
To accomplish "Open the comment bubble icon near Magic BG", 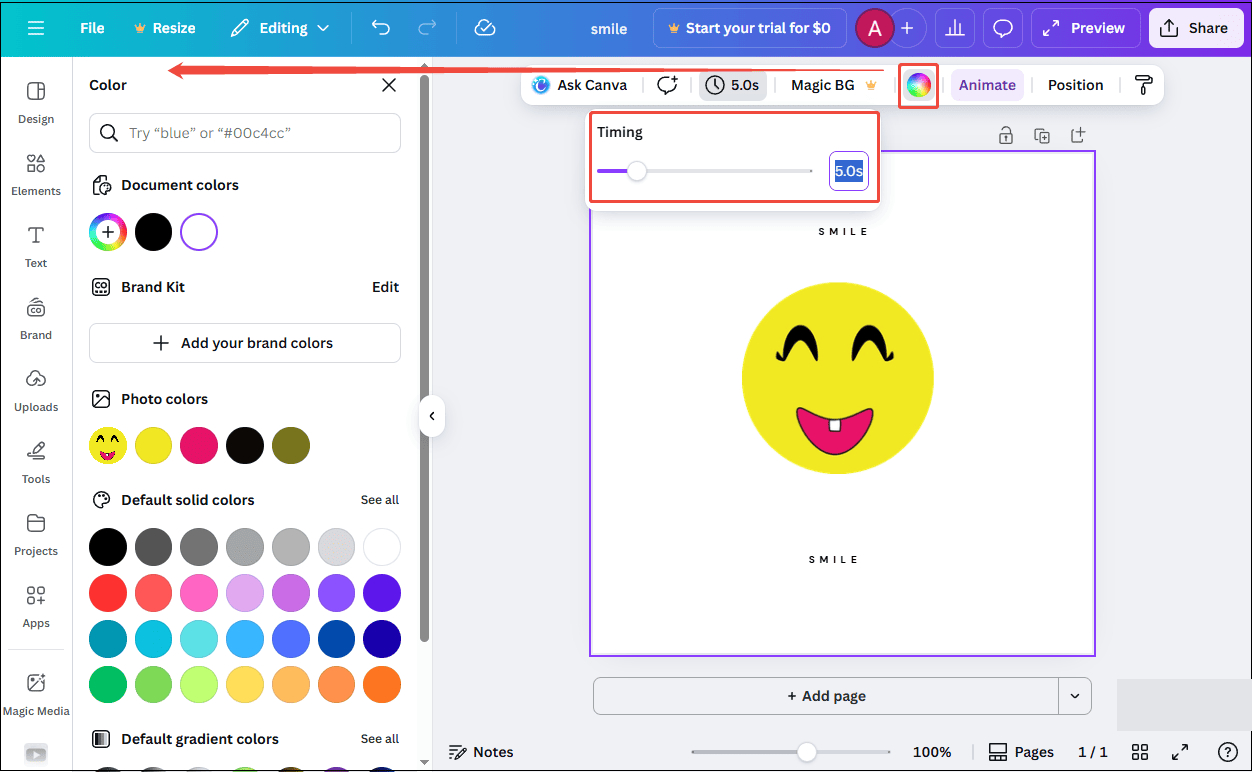I will tap(667, 85).
